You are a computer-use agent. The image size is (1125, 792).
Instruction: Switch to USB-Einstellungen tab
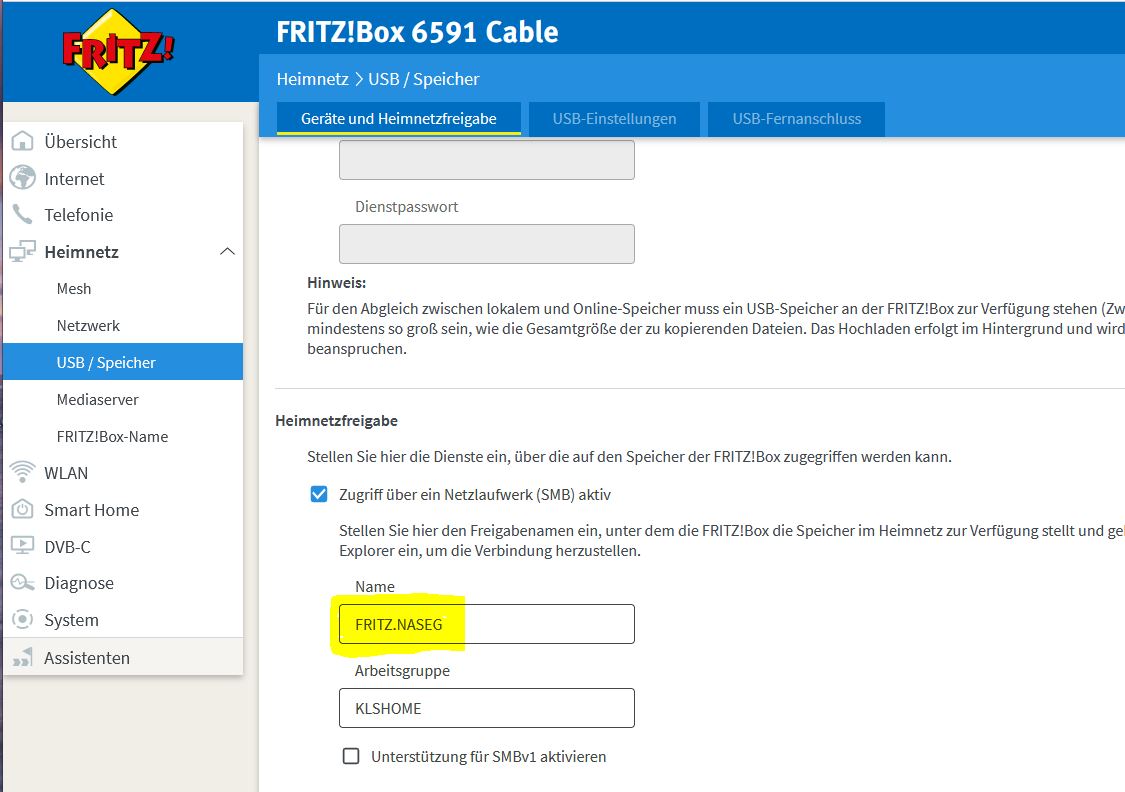point(614,118)
